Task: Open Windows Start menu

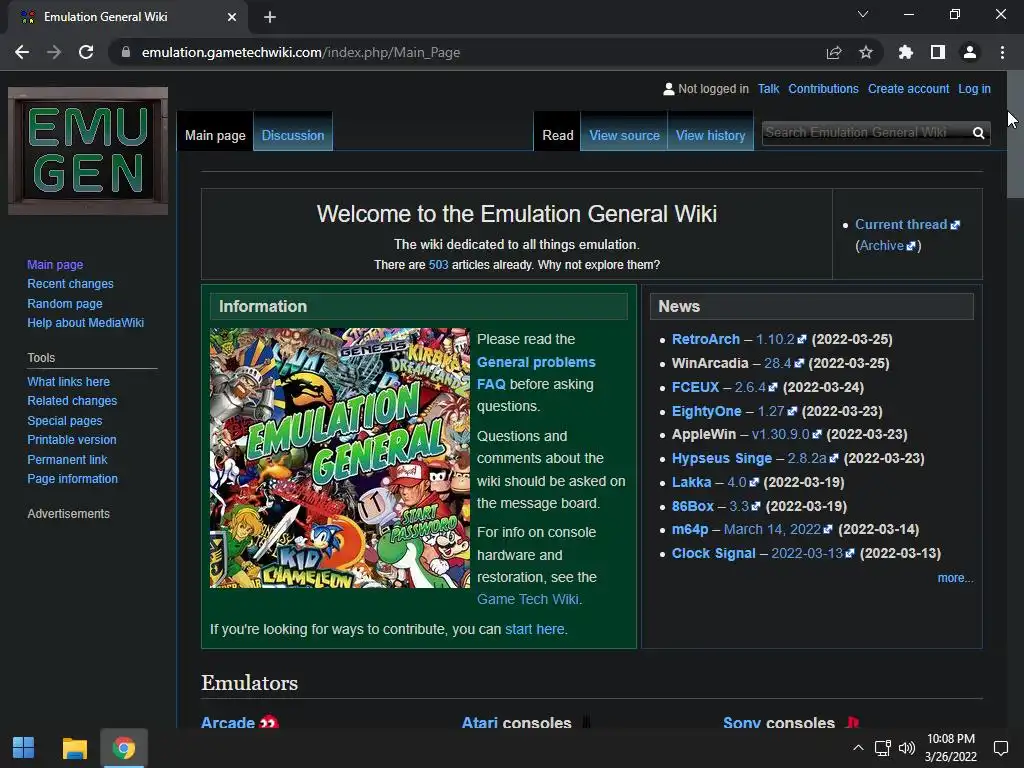Action: click(24, 748)
